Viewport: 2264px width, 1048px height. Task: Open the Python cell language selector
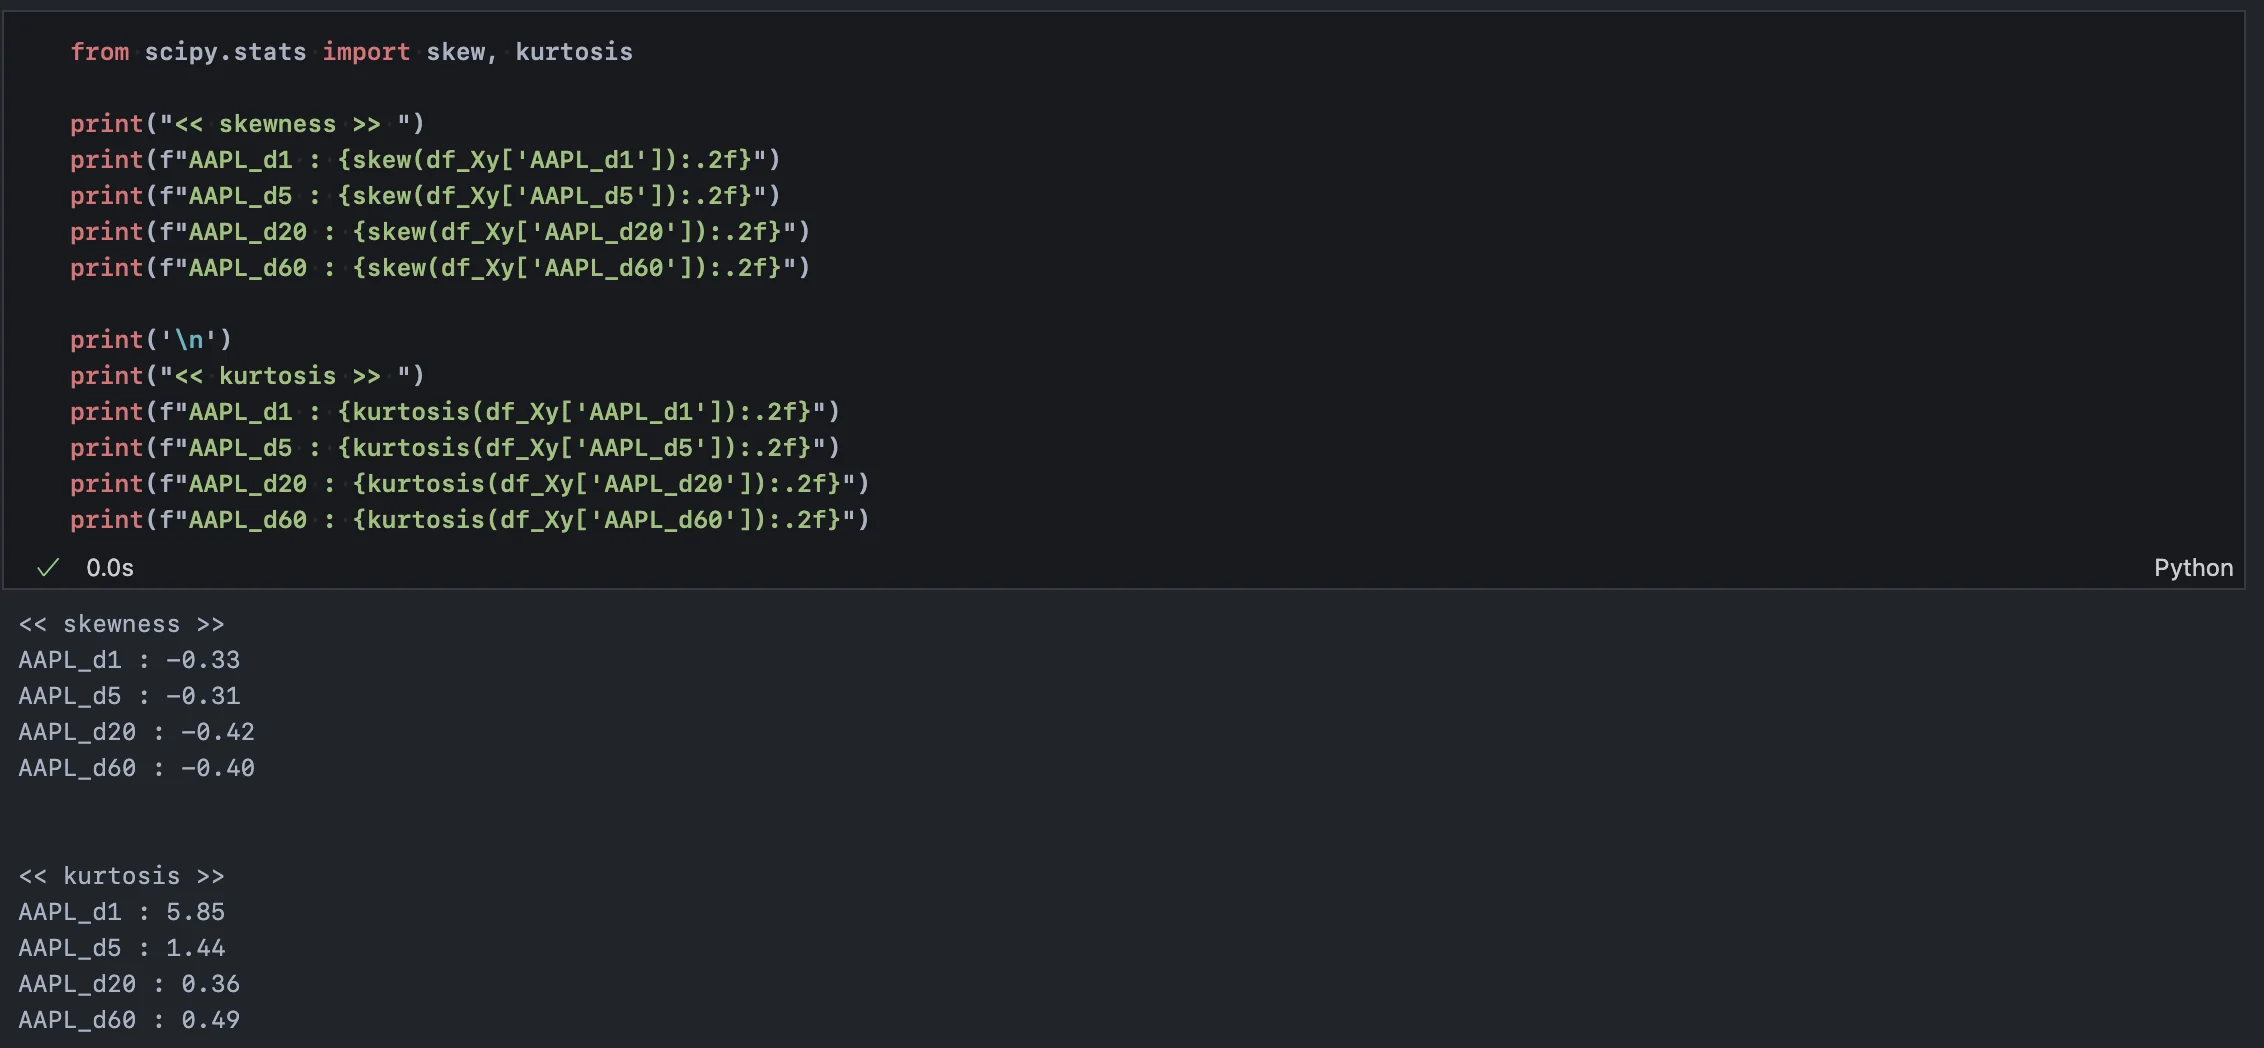[2192, 568]
